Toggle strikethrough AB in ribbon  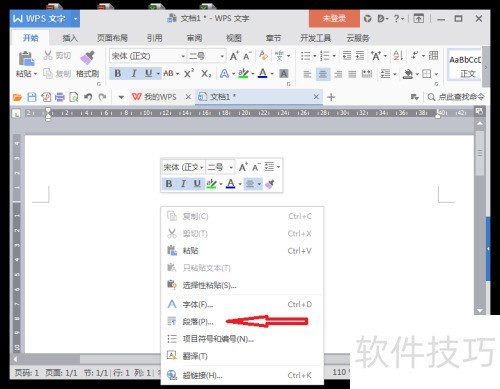pyautogui.click(x=169, y=73)
